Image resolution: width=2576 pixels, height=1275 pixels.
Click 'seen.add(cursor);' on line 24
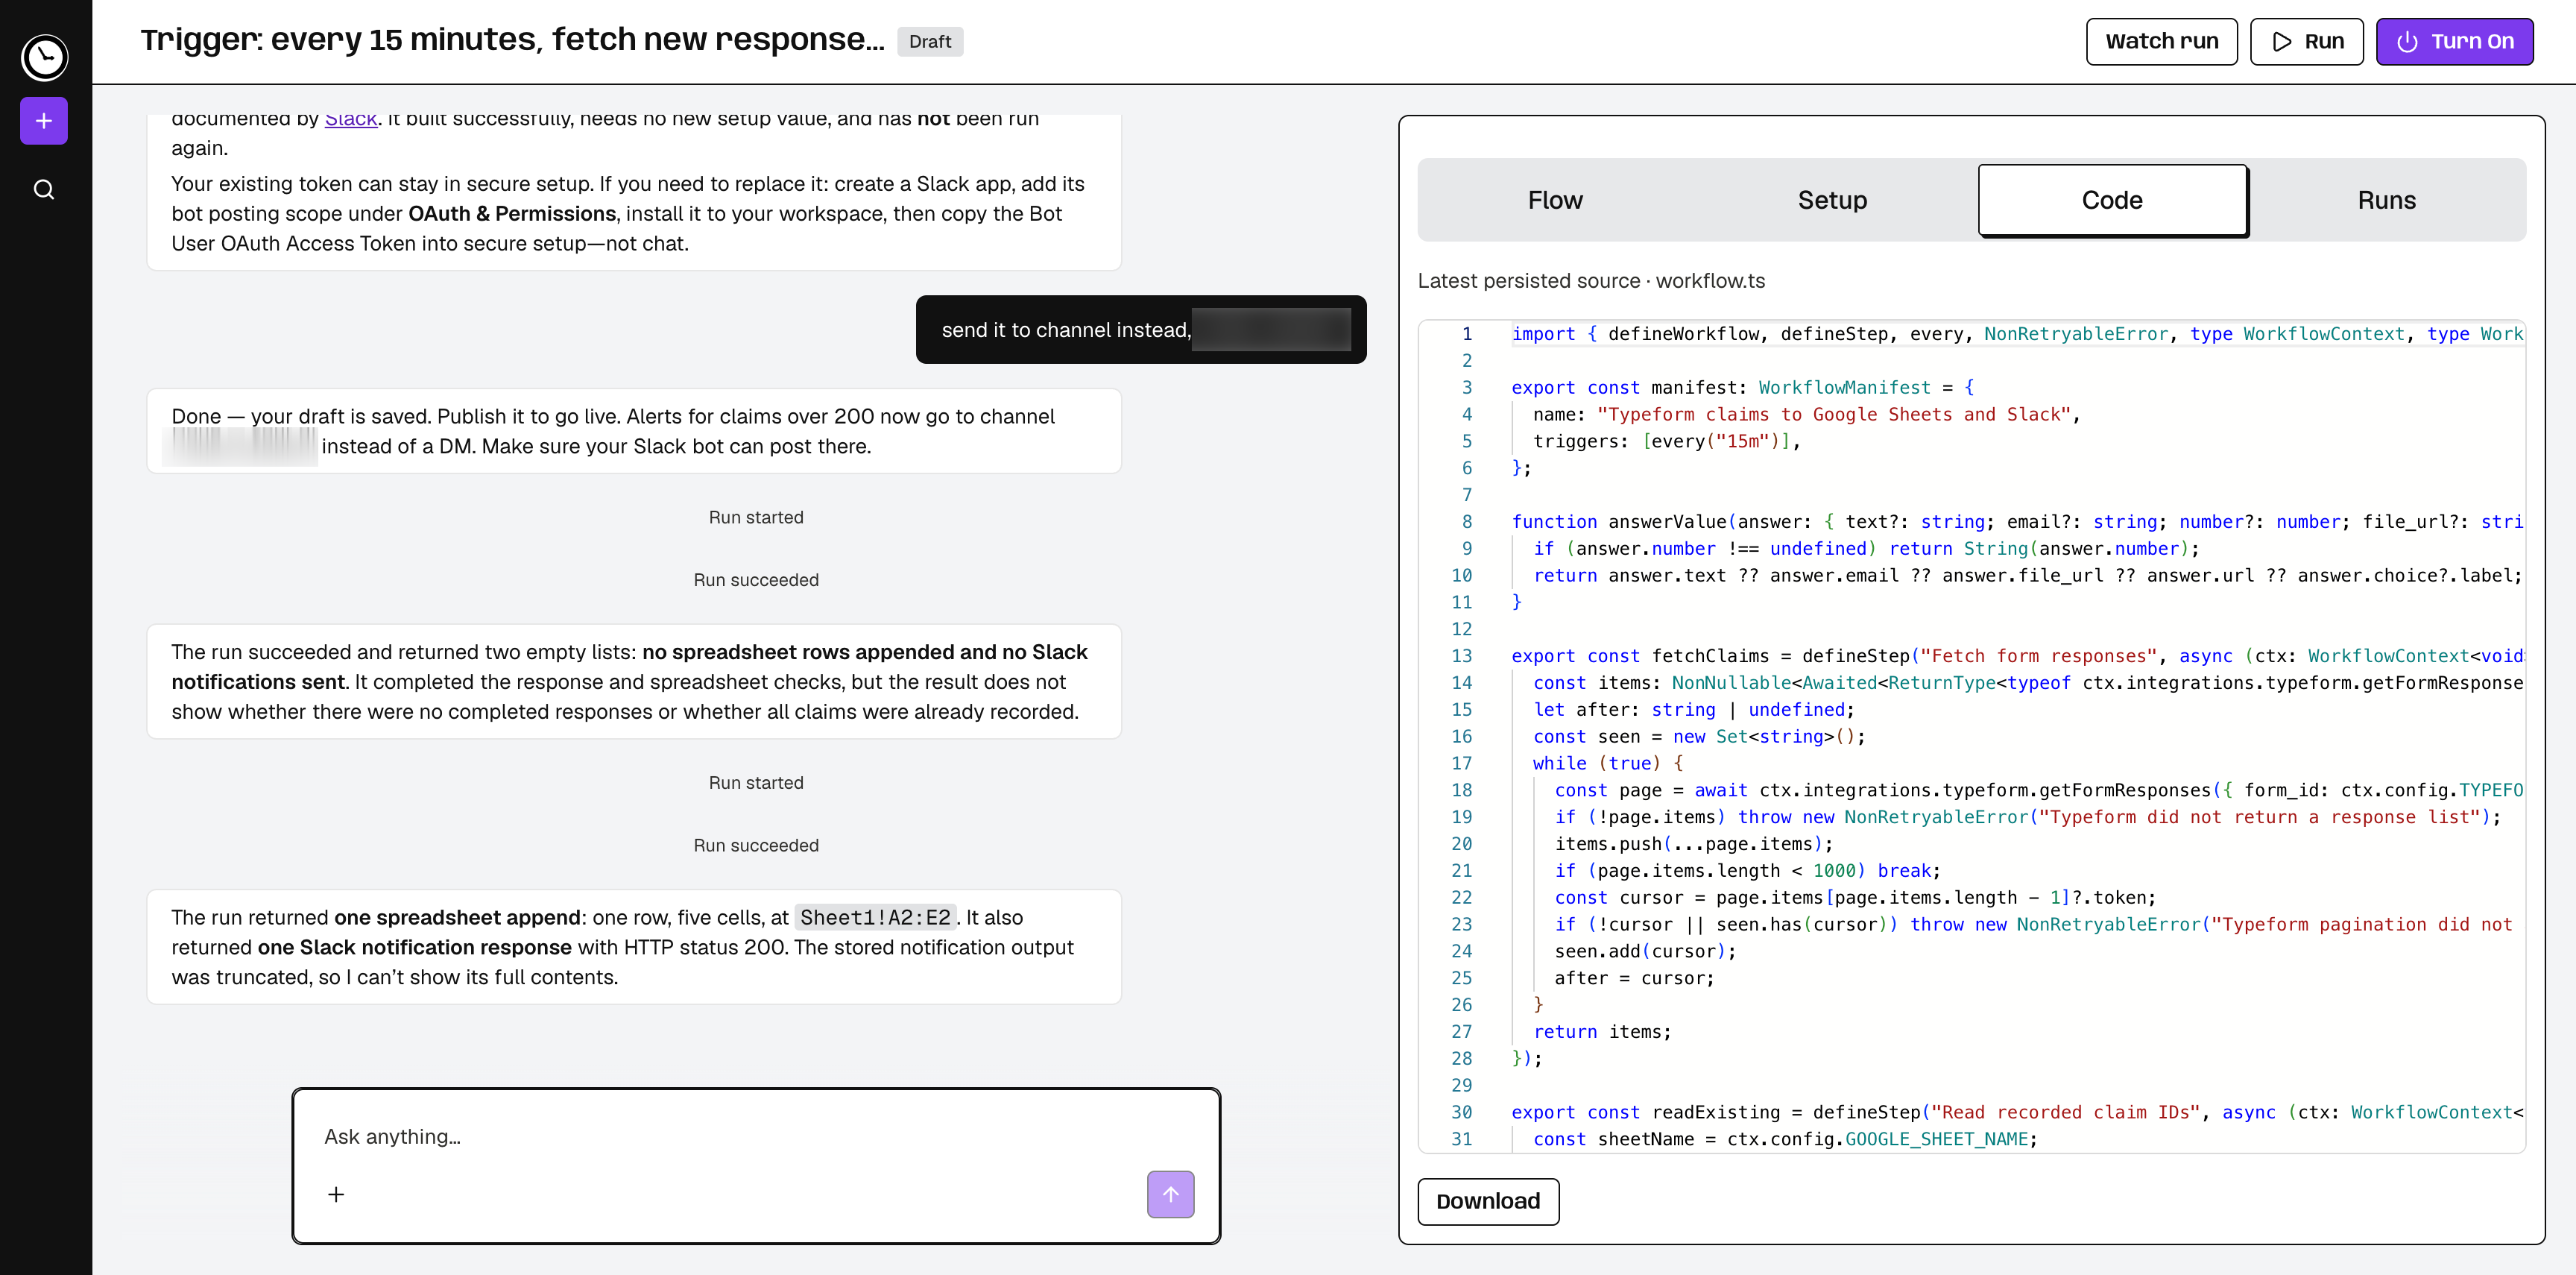tap(1645, 952)
